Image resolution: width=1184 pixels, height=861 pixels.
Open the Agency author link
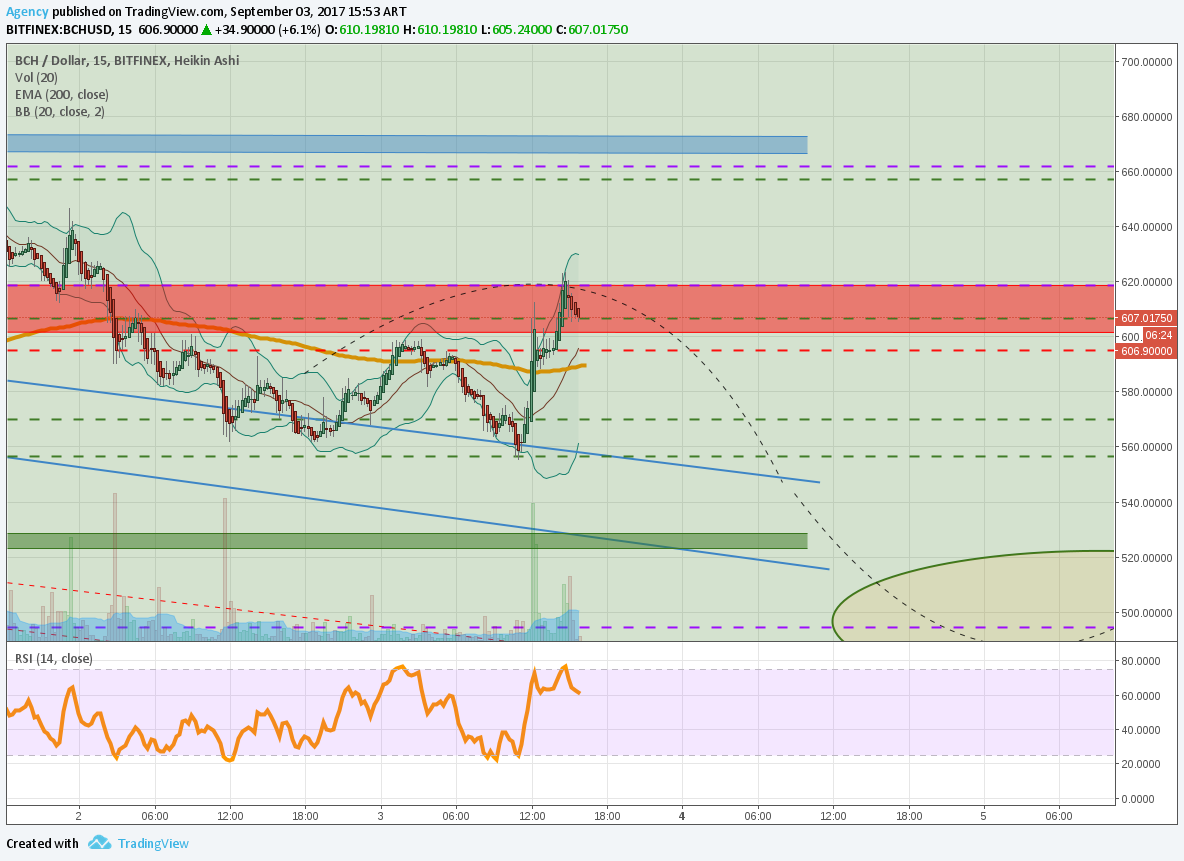27,11
